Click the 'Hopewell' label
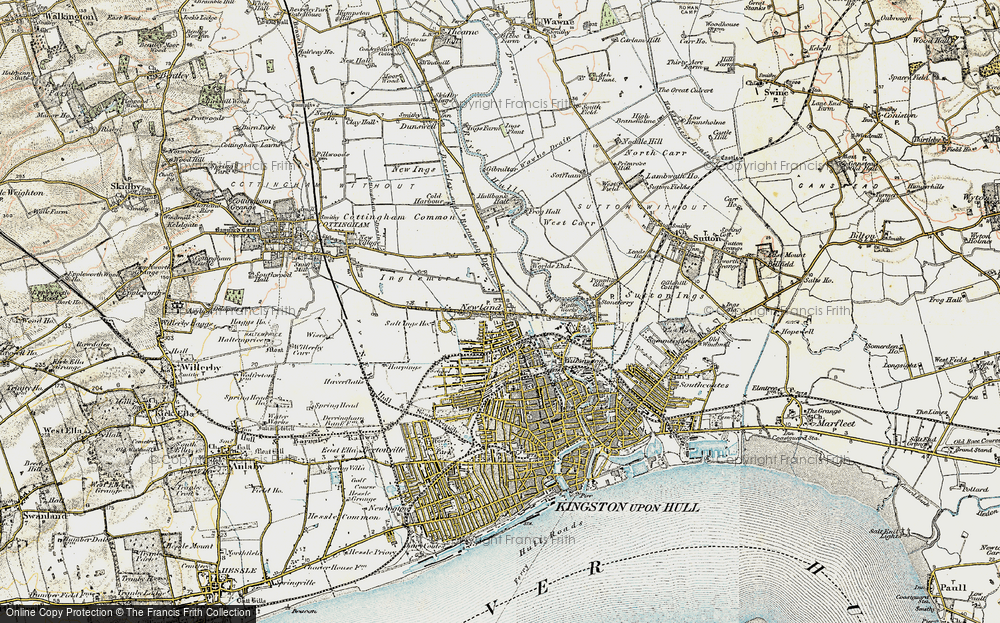 (x=799, y=332)
